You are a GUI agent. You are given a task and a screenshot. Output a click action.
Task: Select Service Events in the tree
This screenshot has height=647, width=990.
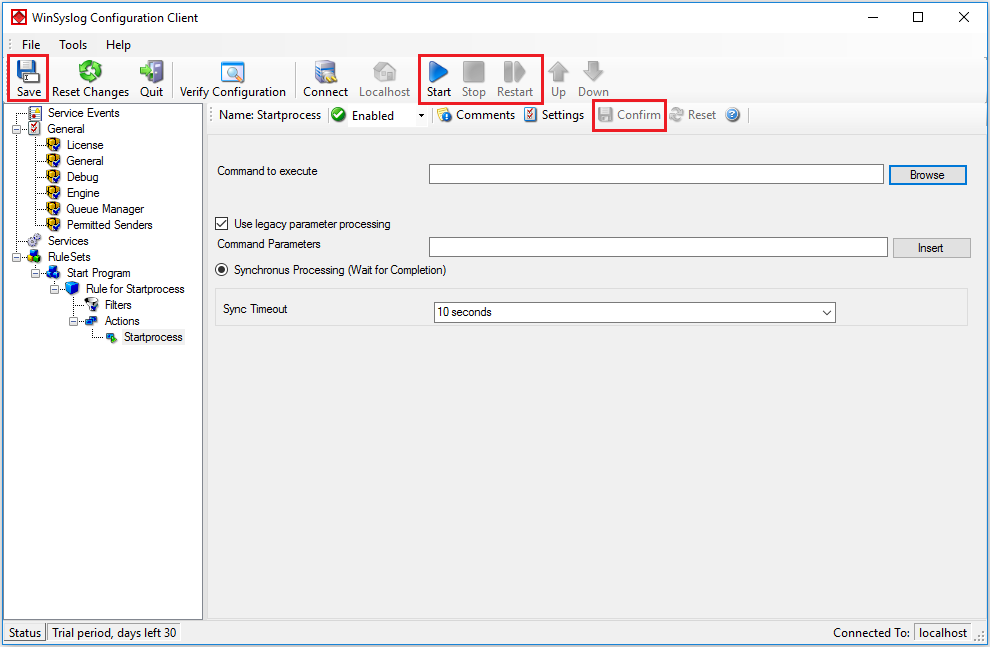(83, 113)
